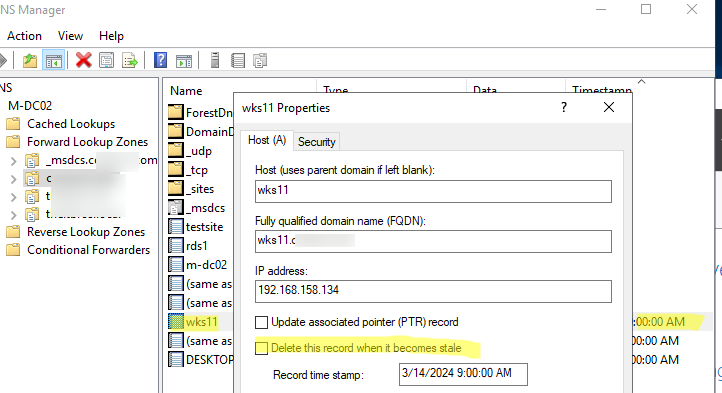The image size is (722, 393).
Task: Click the New Record list toolbar icon
Action: (238, 60)
